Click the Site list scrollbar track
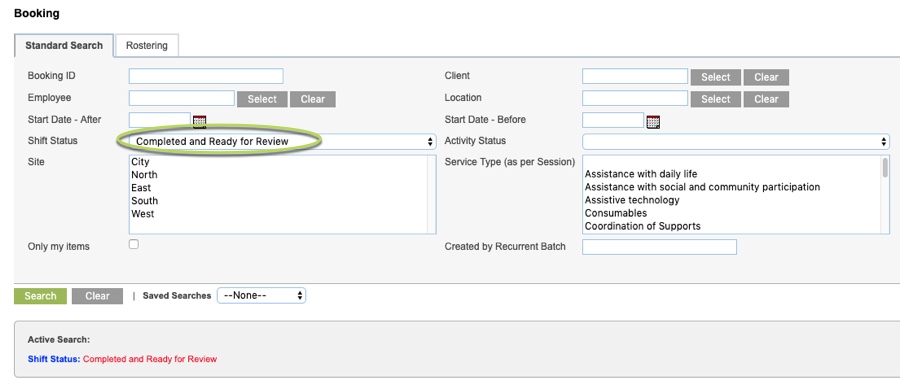Image resolution: width=900 pixels, height=385 pixels. pyautogui.click(x=432, y=195)
